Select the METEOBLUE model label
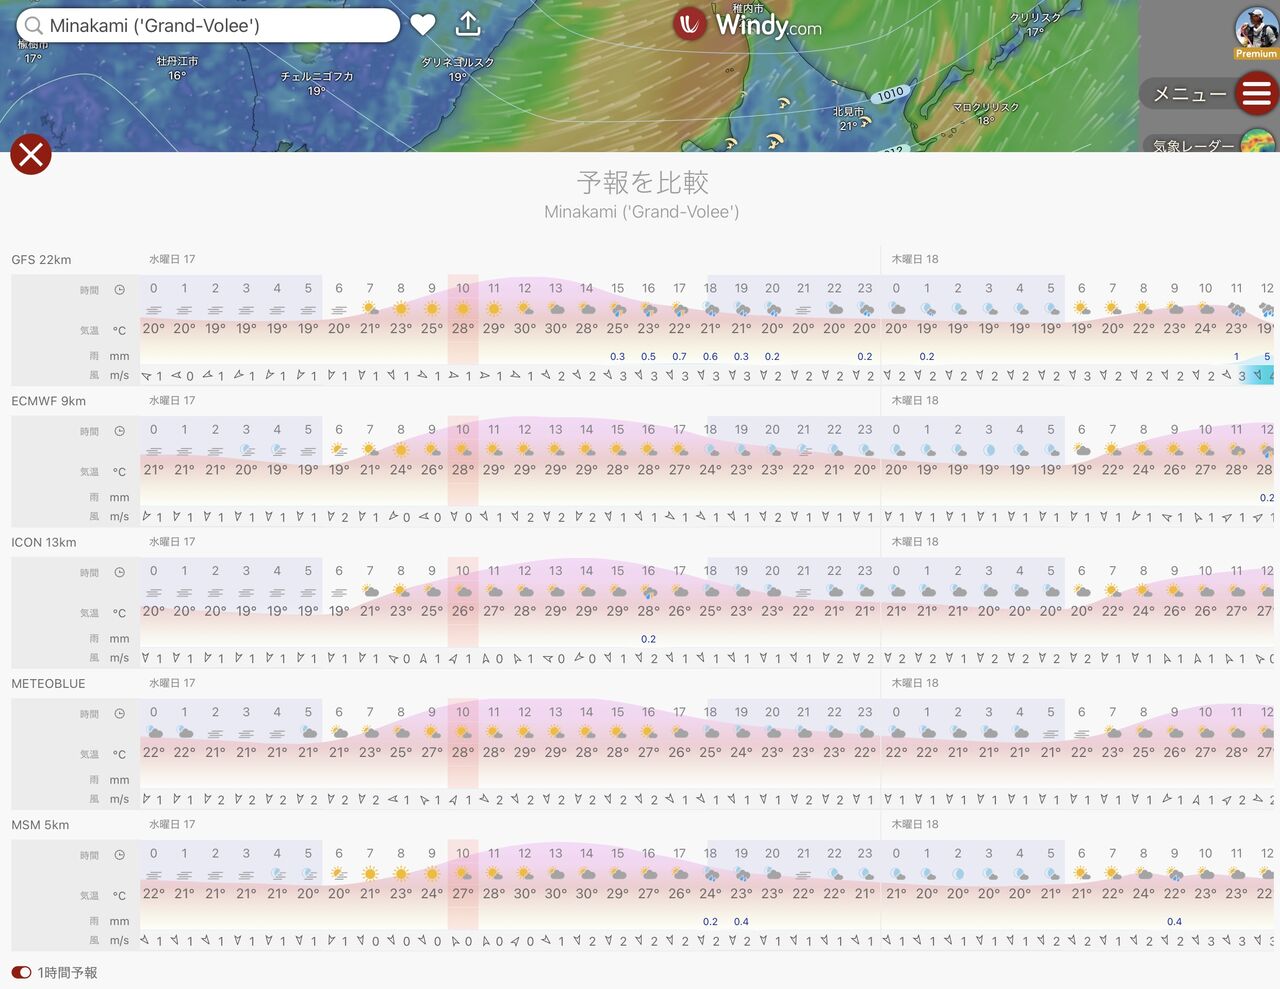The image size is (1280, 989). tap(48, 684)
